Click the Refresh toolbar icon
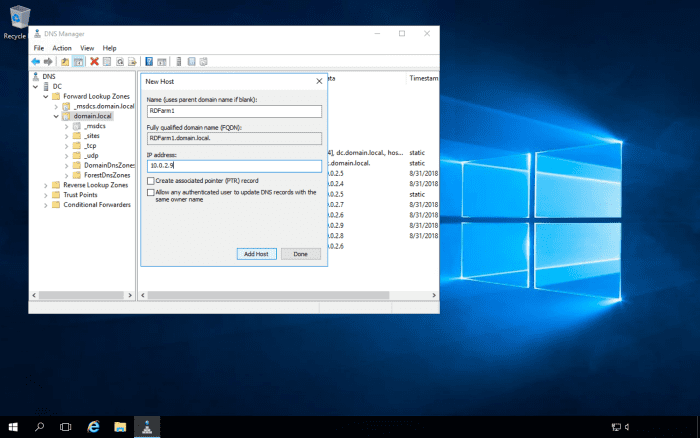700x438 pixels. coord(120,62)
